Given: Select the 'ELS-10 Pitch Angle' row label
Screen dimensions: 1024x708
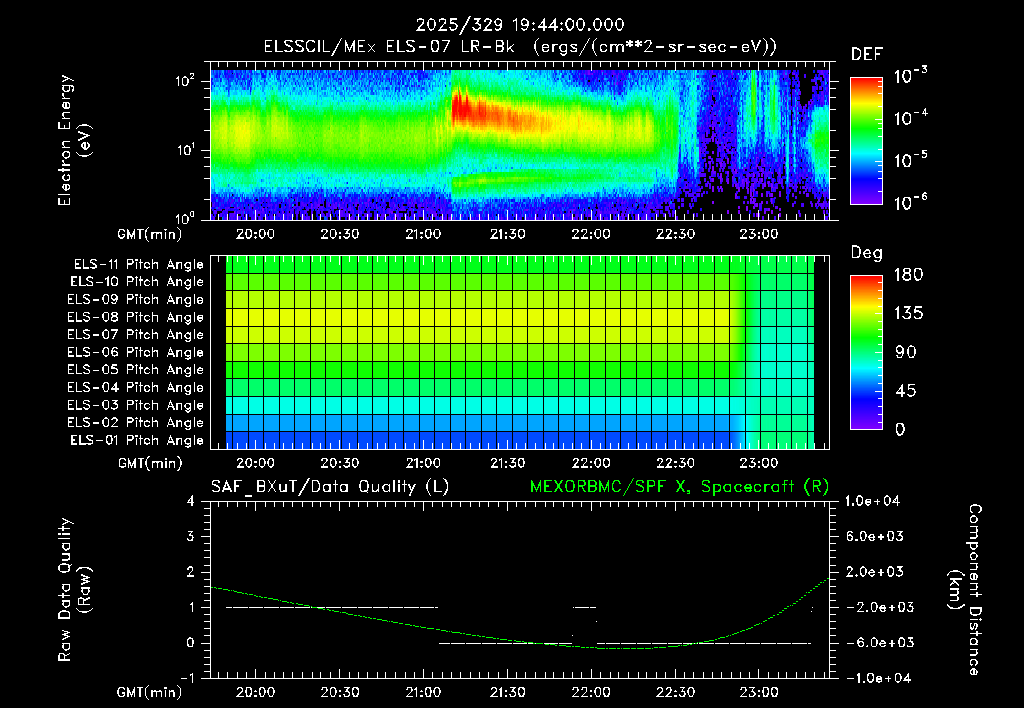Looking at the screenshot, I should click(136, 282).
